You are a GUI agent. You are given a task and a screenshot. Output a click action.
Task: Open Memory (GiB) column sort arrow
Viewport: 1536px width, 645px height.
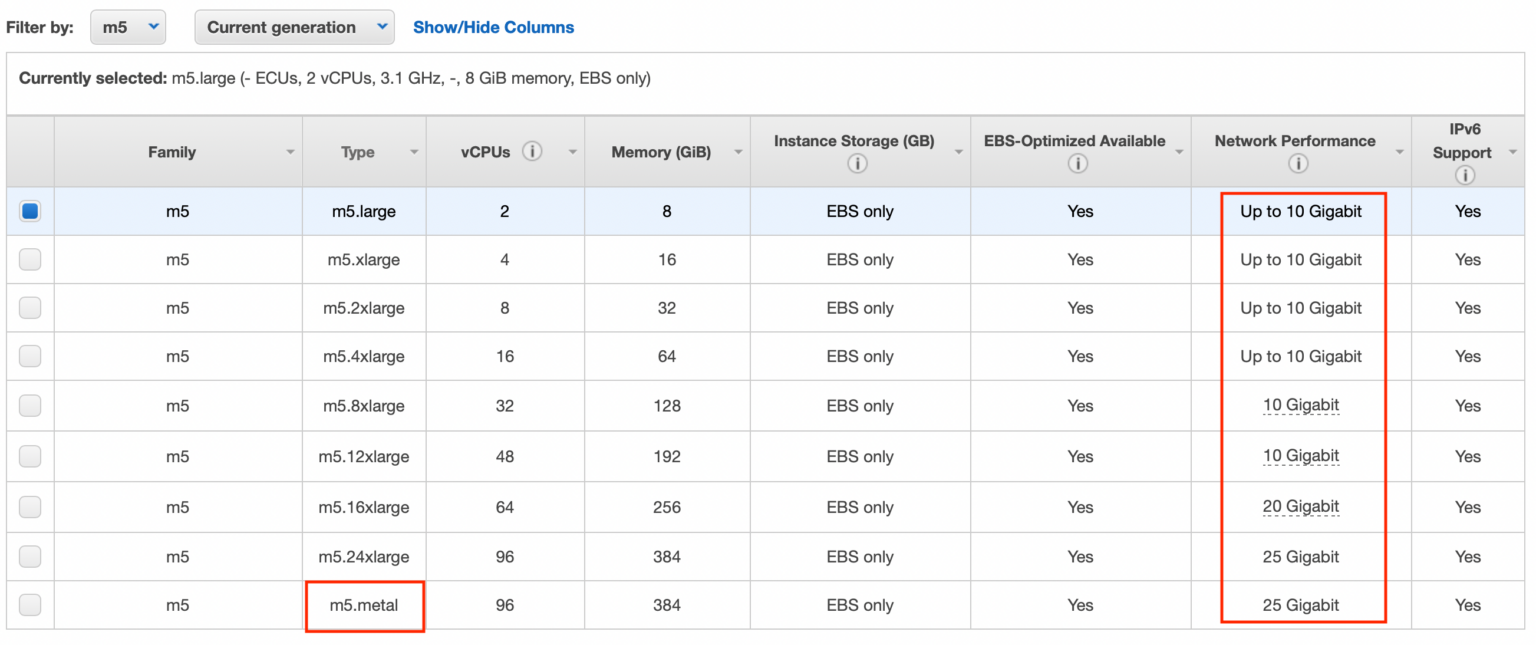click(x=738, y=153)
